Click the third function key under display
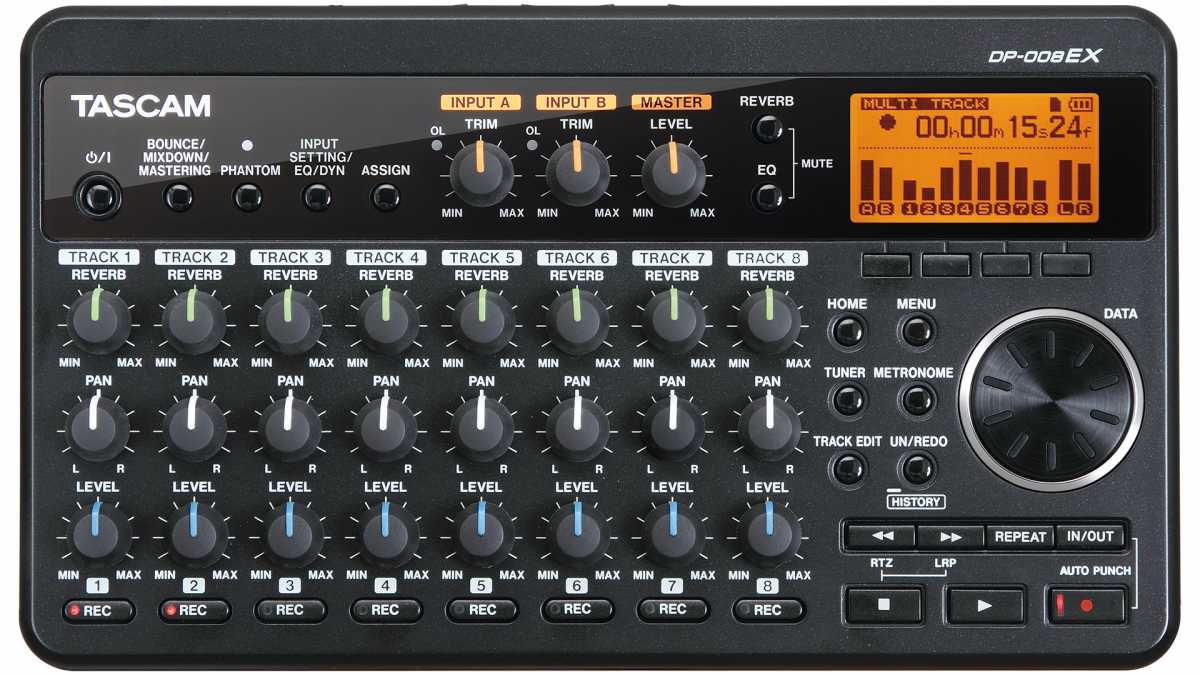Image resolution: width=1200 pixels, height=675 pixels. point(1006,264)
